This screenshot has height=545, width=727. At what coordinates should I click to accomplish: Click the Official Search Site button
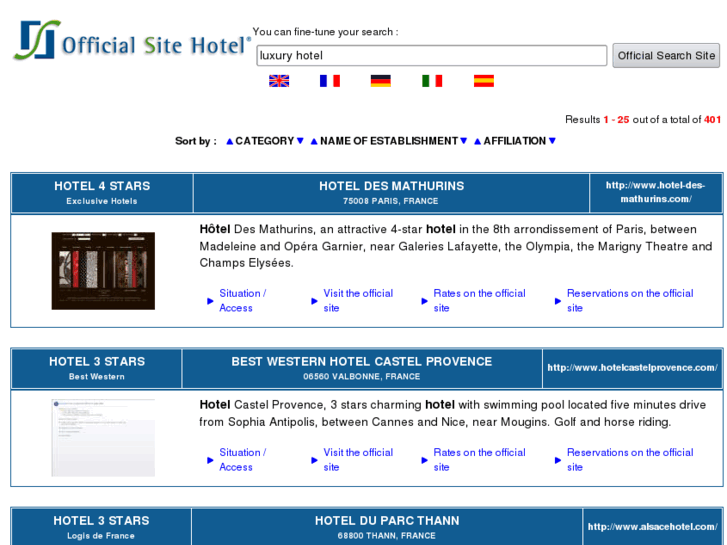point(666,56)
